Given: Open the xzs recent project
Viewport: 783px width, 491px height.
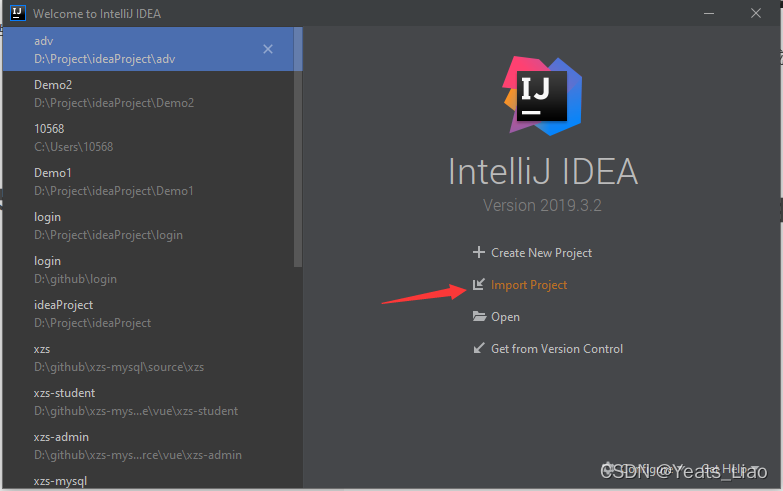Looking at the screenshot, I should [x=148, y=357].
